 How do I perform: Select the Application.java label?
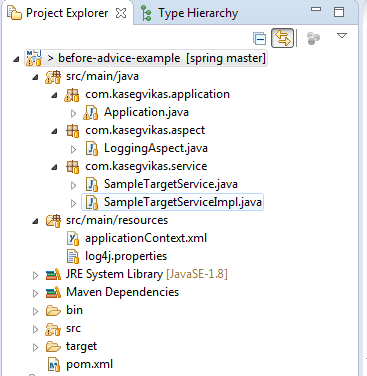[146, 112]
